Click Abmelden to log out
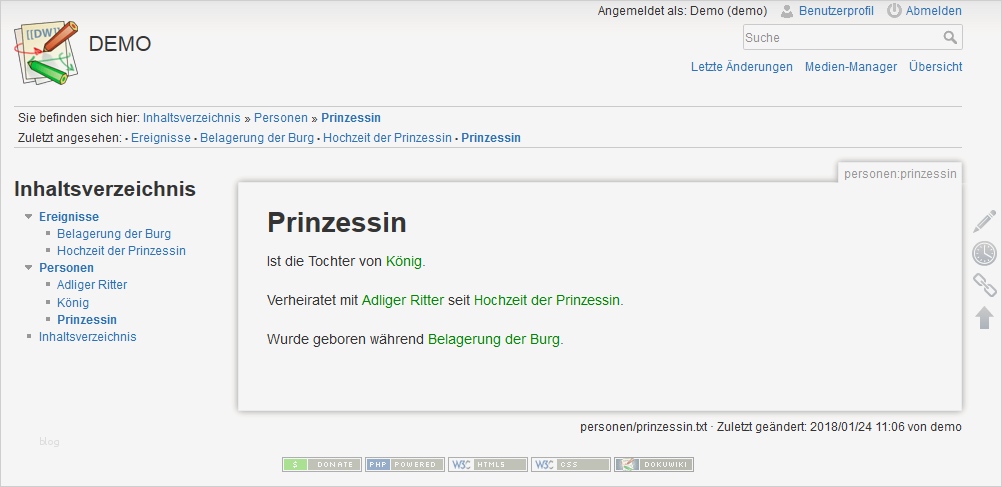1002x487 pixels. click(x=934, y=11)
